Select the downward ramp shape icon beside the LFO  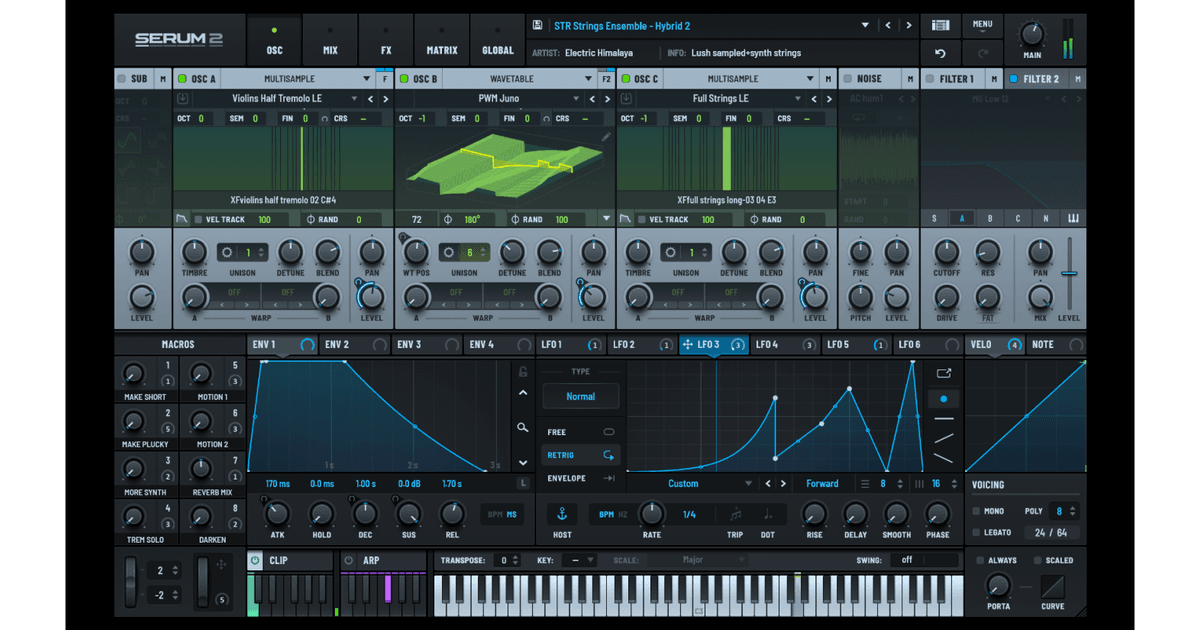[944, 458]
